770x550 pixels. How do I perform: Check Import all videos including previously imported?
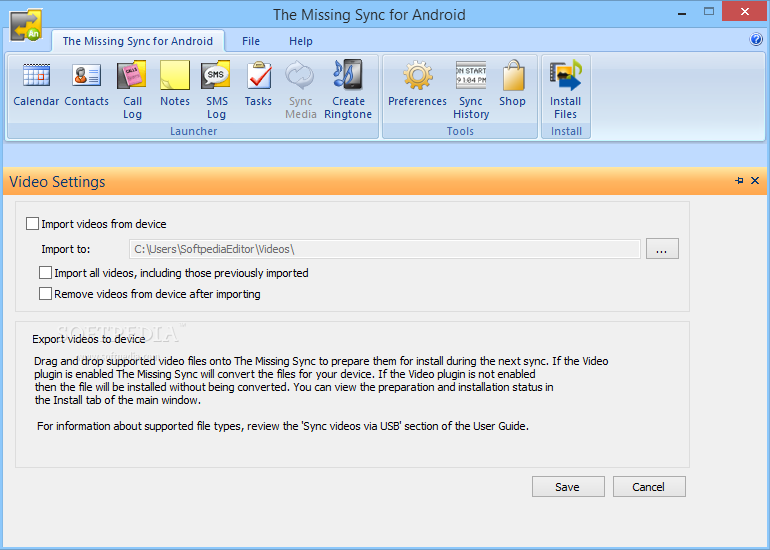pos(45,273)
